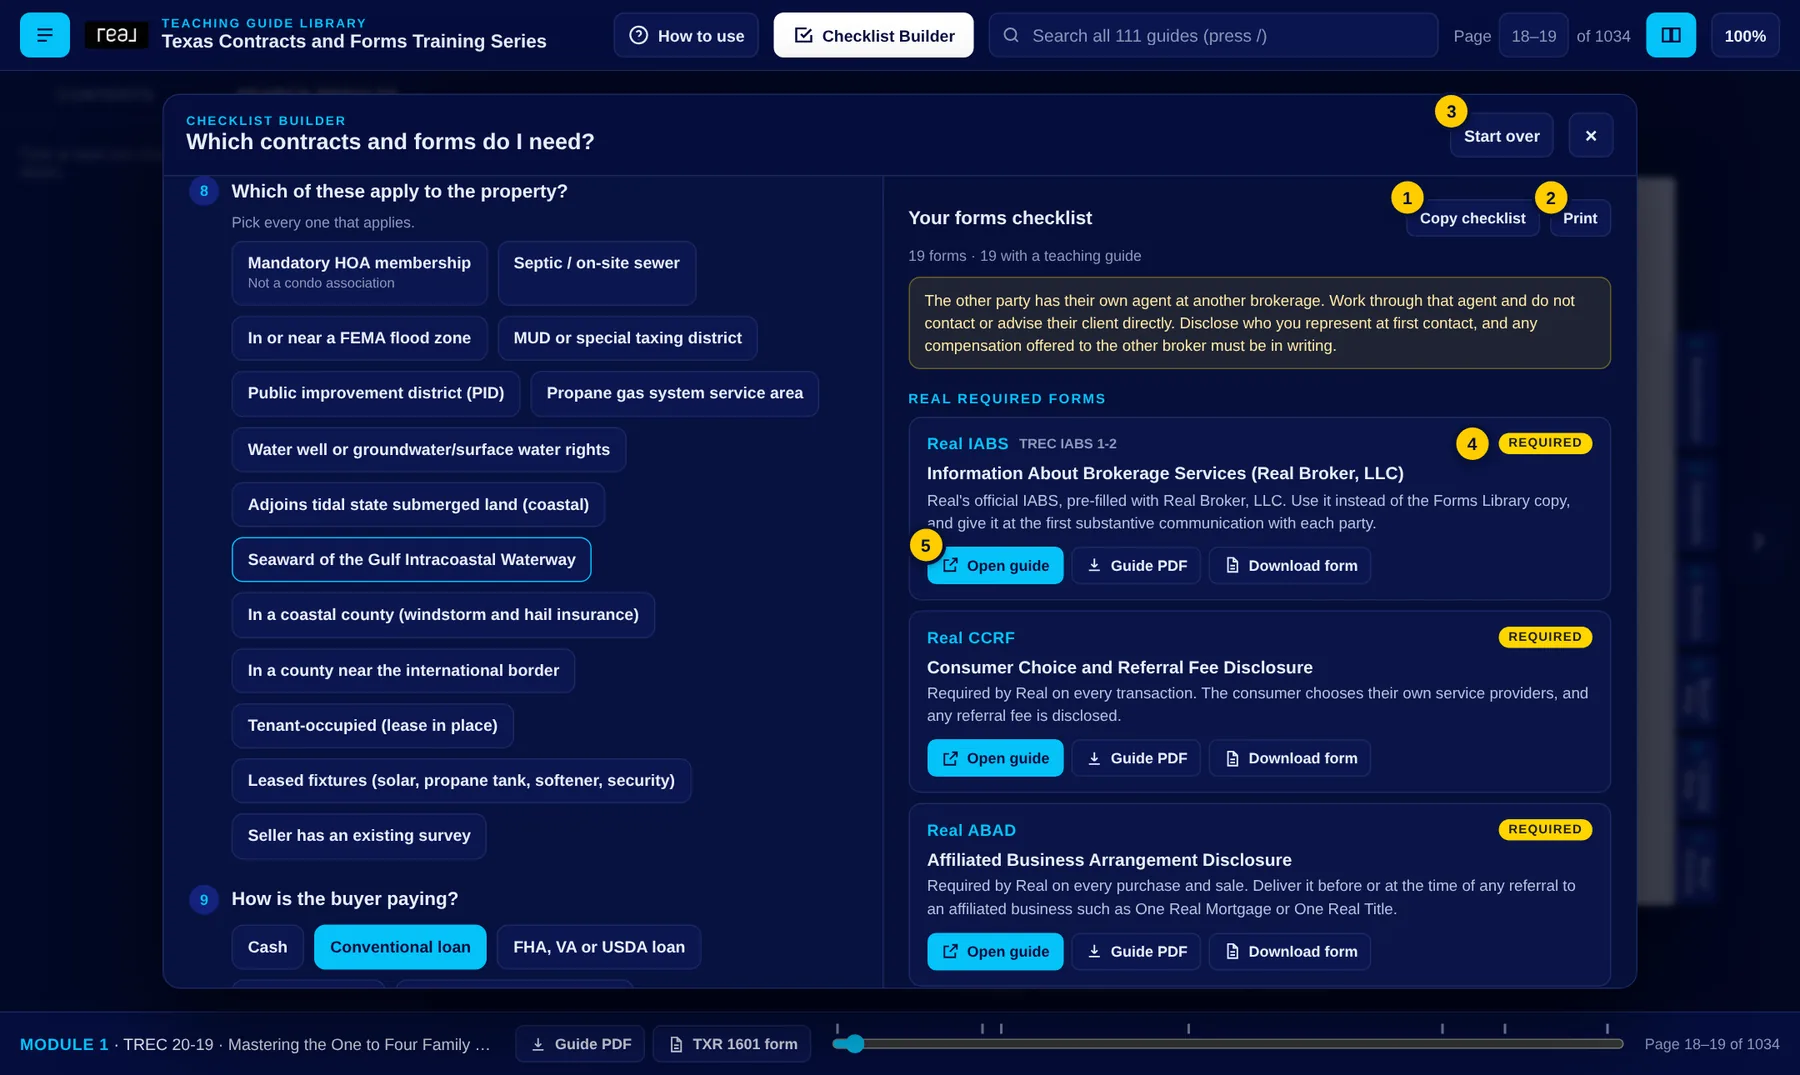Choose Tenant-occupied (lease in place)
1800x1075 pixels.
pos(372,725)
